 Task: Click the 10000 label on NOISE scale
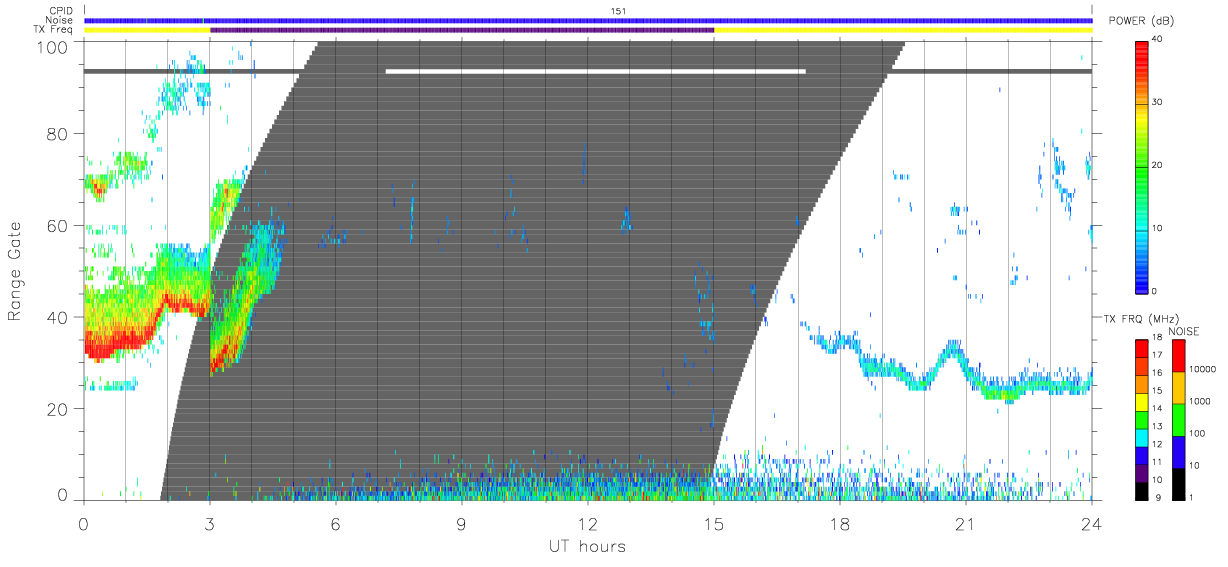[1204, 368]
